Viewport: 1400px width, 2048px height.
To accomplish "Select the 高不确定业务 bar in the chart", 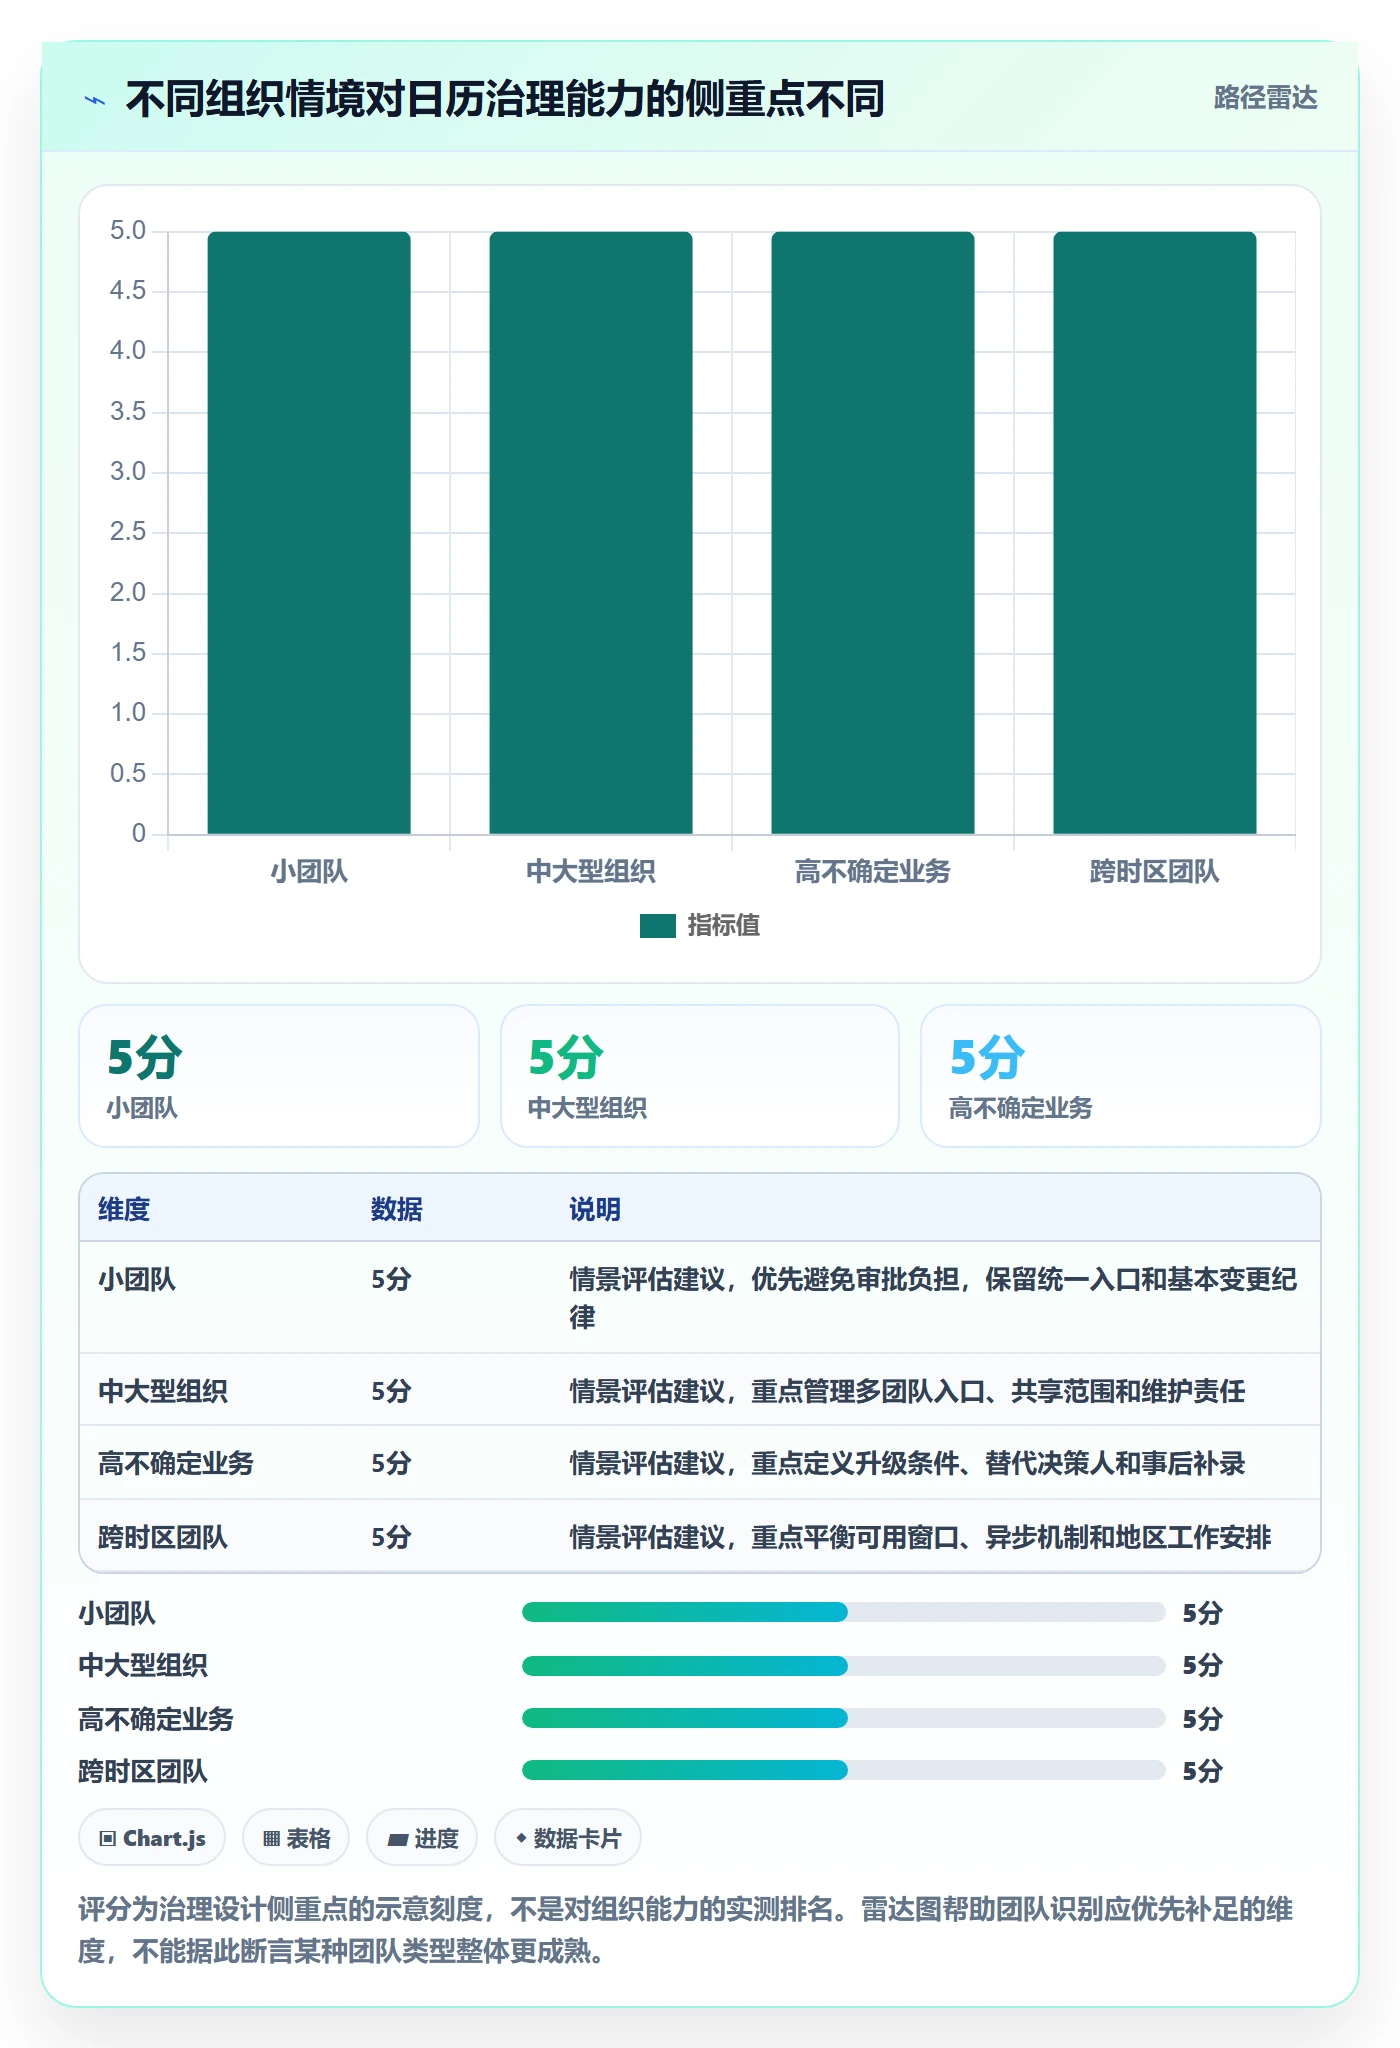I will tap(873, 532).
